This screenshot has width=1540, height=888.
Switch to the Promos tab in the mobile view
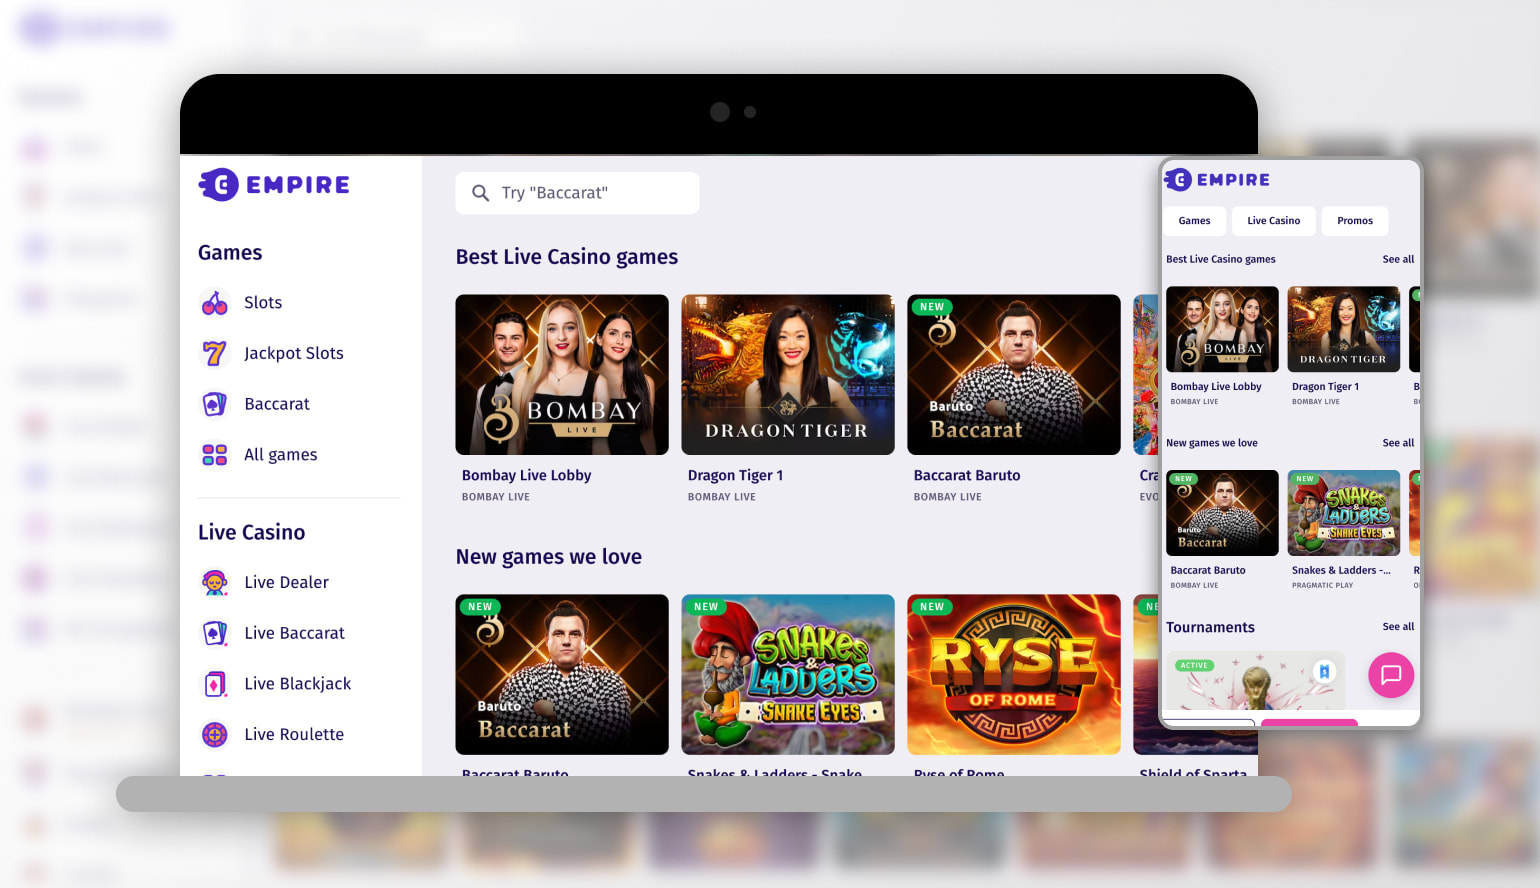(x=1355, y=221)
